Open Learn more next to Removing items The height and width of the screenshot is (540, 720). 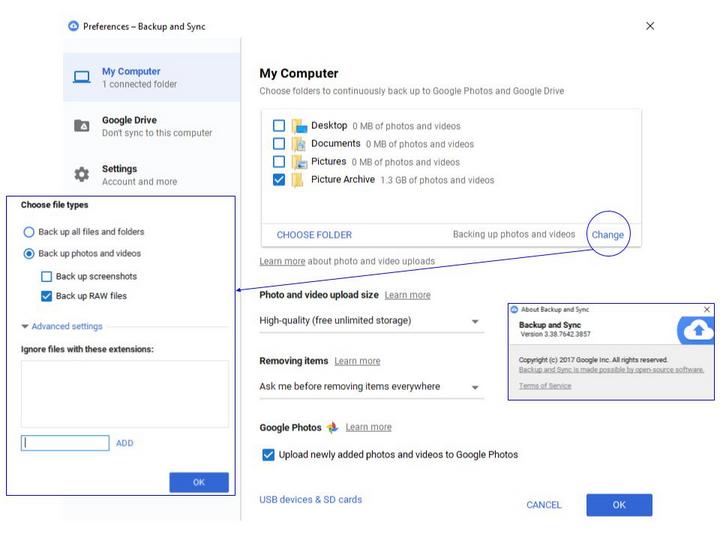[357, 361]
